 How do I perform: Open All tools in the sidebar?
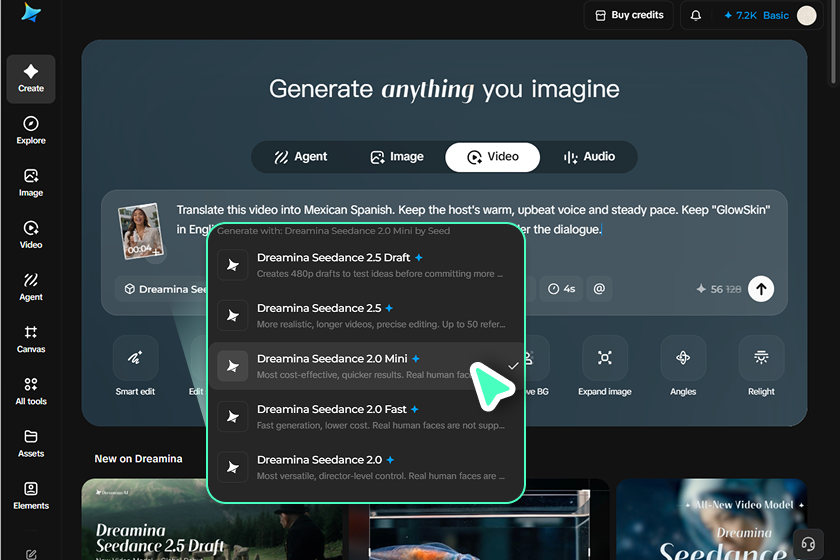coord(31,391)
